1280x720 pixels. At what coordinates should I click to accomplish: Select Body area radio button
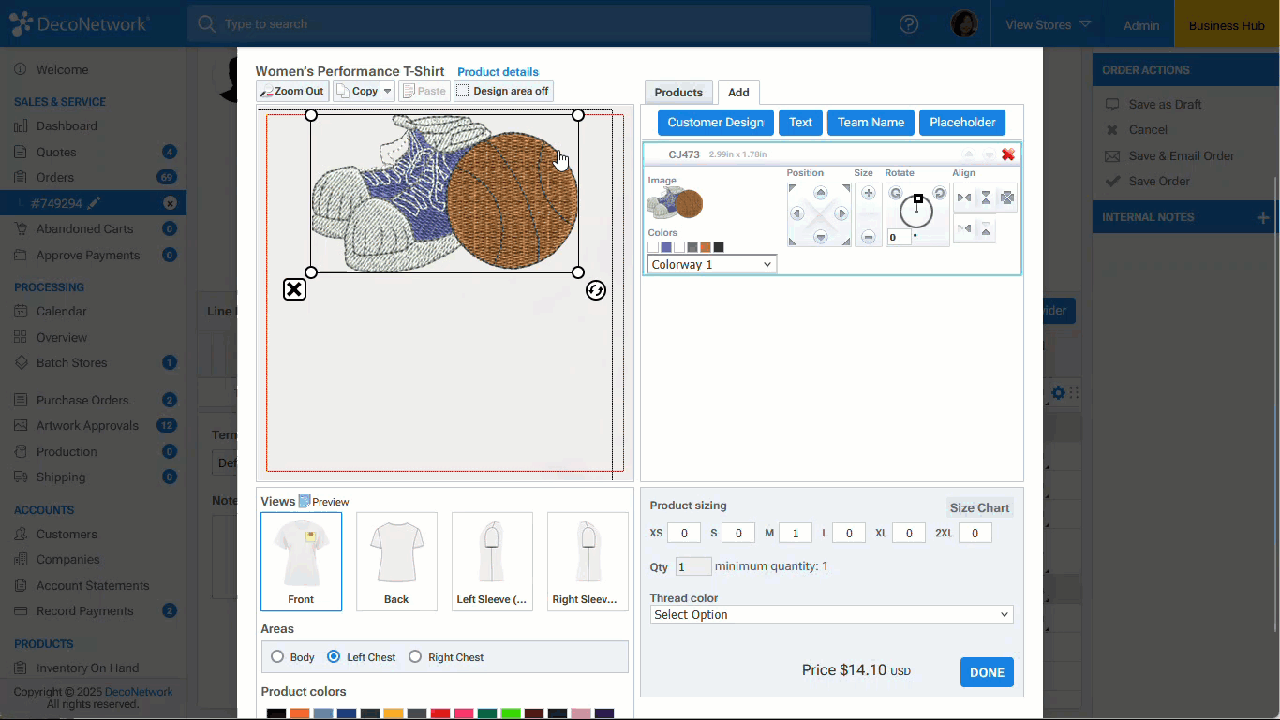point(277,657)
